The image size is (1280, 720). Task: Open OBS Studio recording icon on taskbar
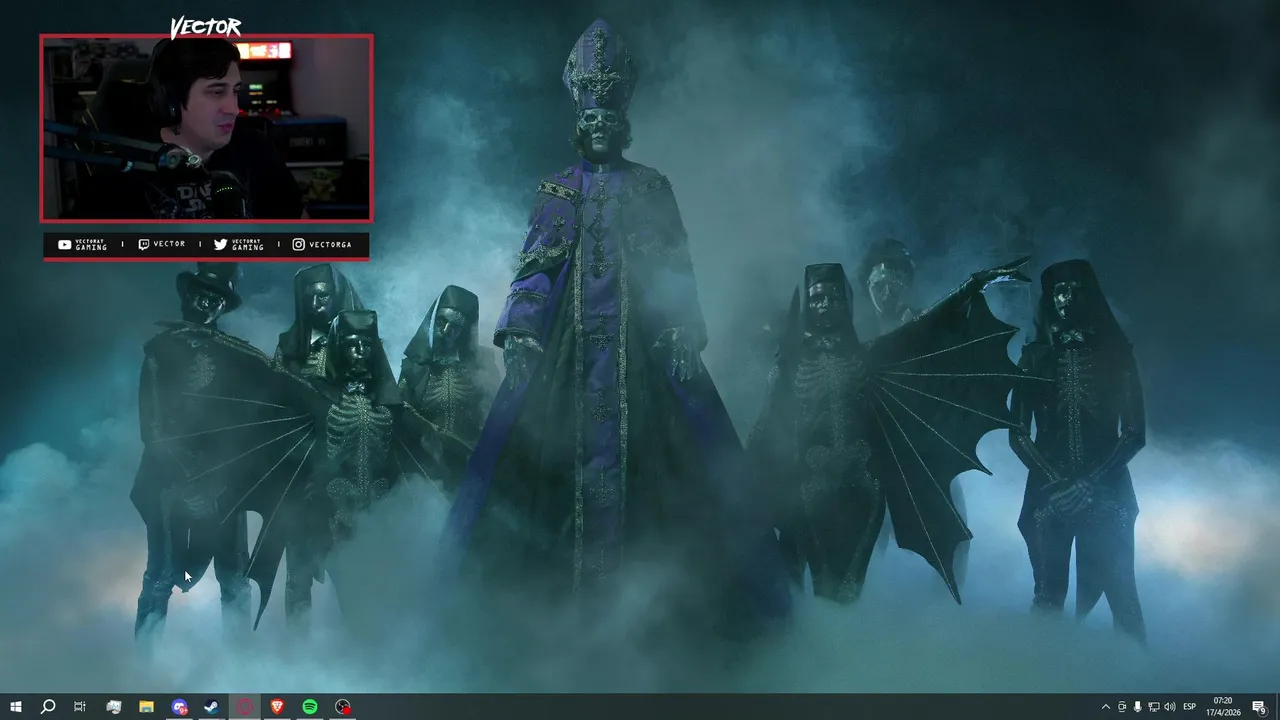pyautogui.click(x=343, y=707)
